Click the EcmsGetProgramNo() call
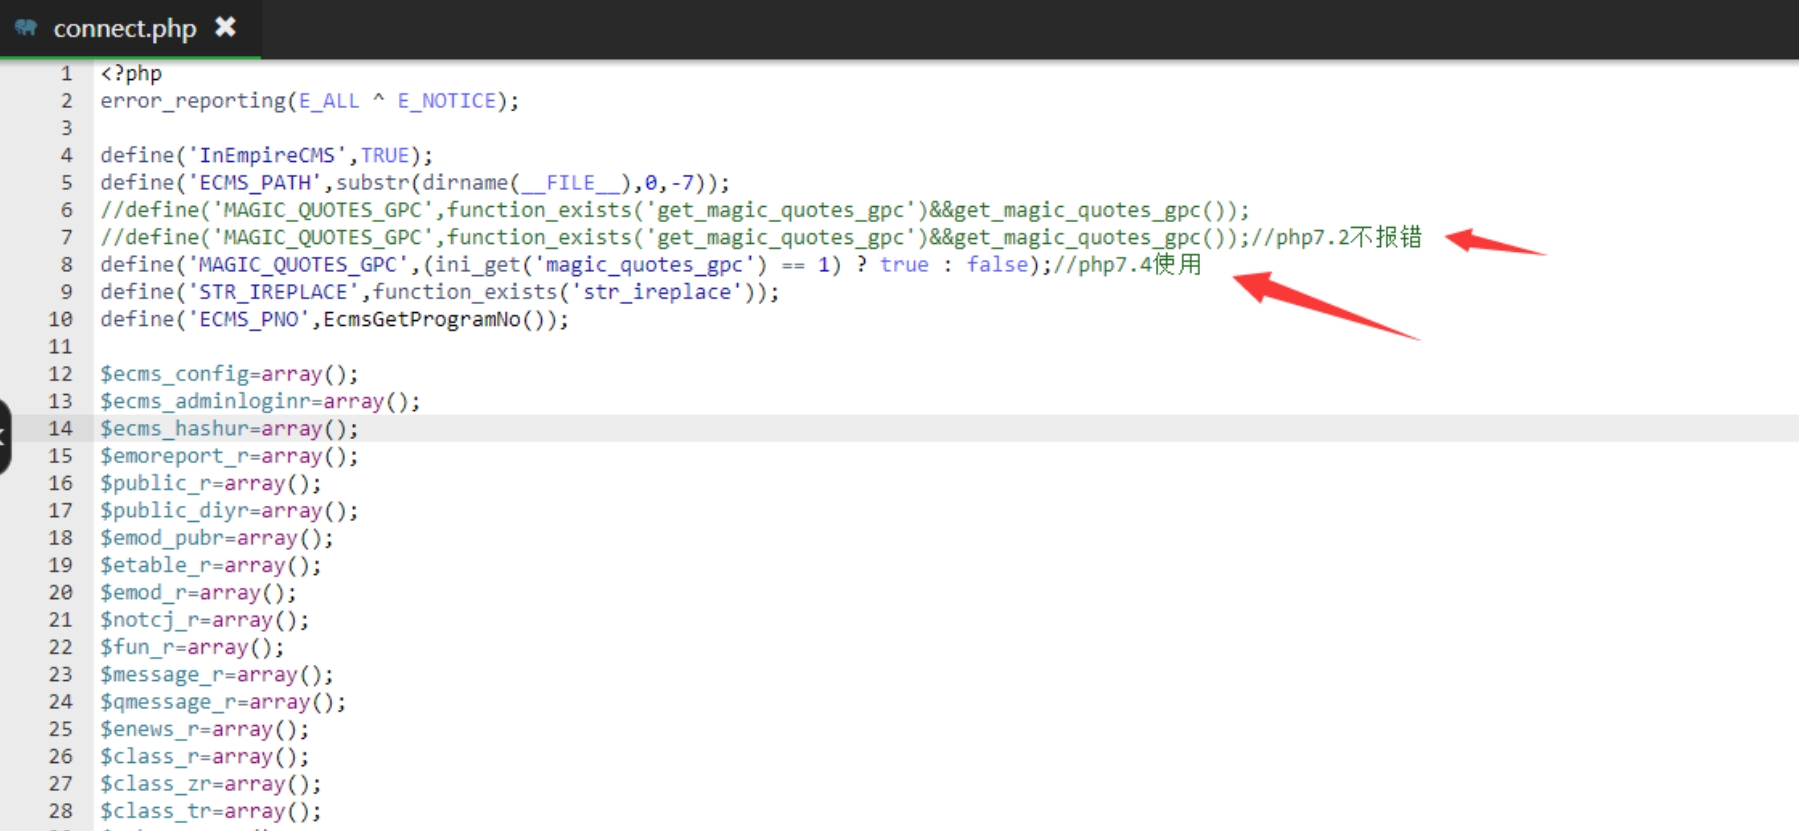The image size is (1799, 831). tap(434, 319)
